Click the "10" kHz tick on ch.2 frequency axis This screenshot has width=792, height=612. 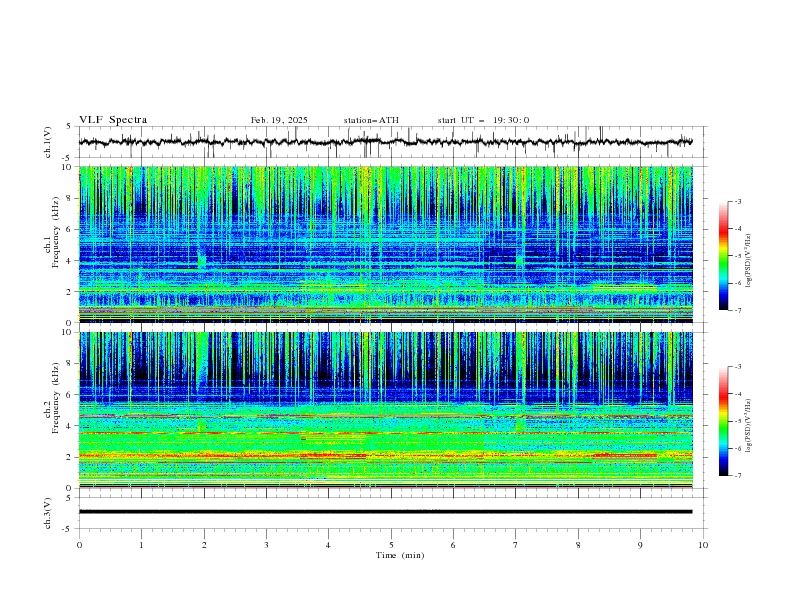click(x=68, y=332)
